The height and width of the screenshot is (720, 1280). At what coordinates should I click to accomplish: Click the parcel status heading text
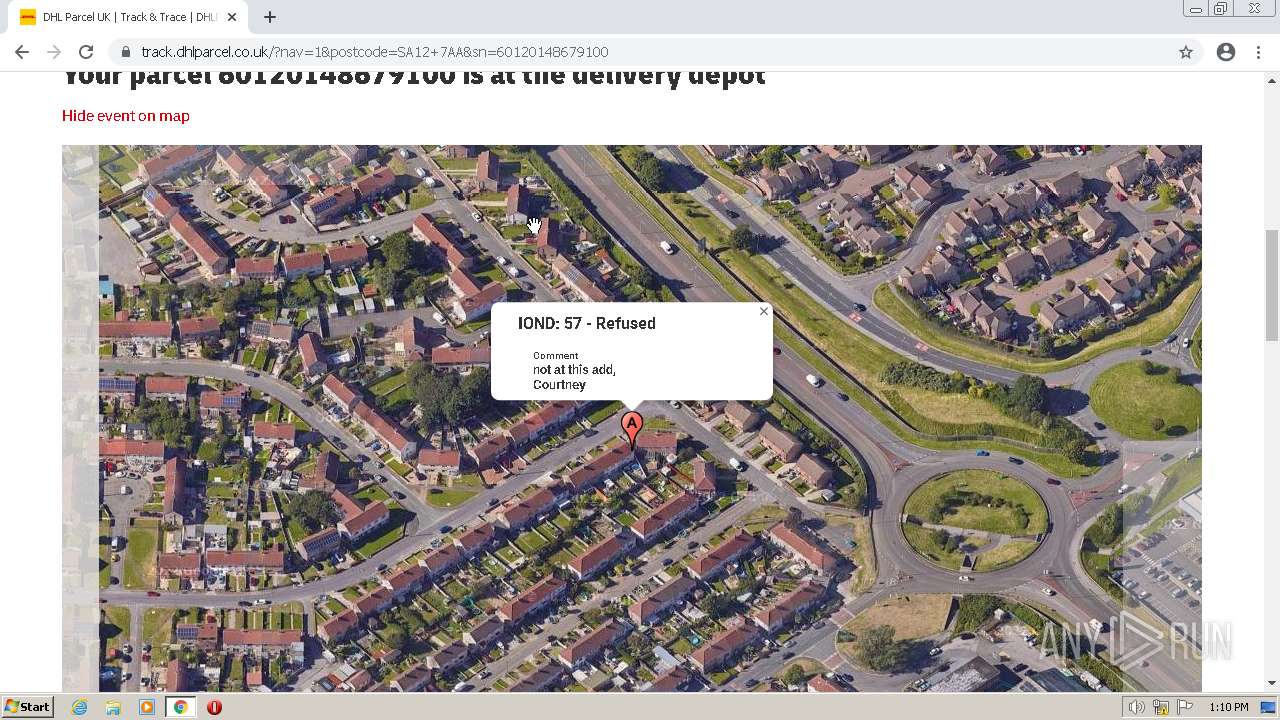coord(414,77)
